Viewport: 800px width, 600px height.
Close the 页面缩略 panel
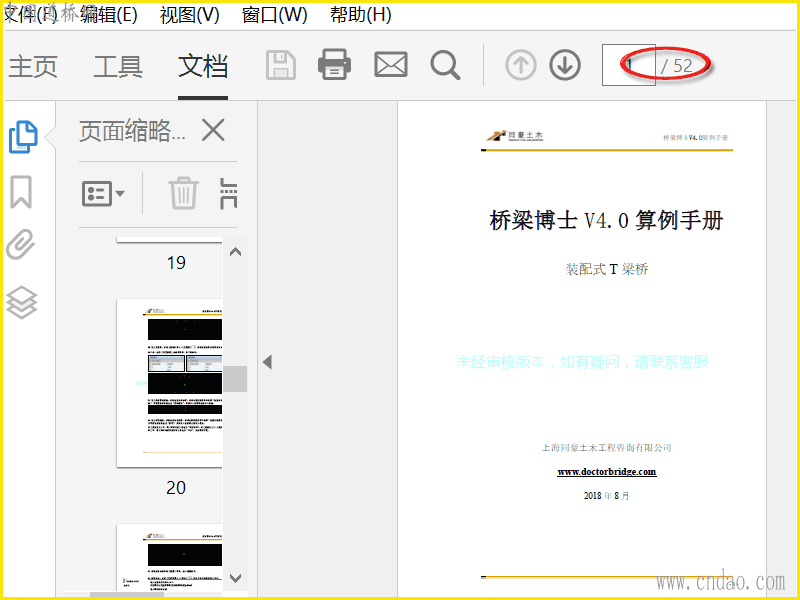pyautogui.click(x=213, y=130)
